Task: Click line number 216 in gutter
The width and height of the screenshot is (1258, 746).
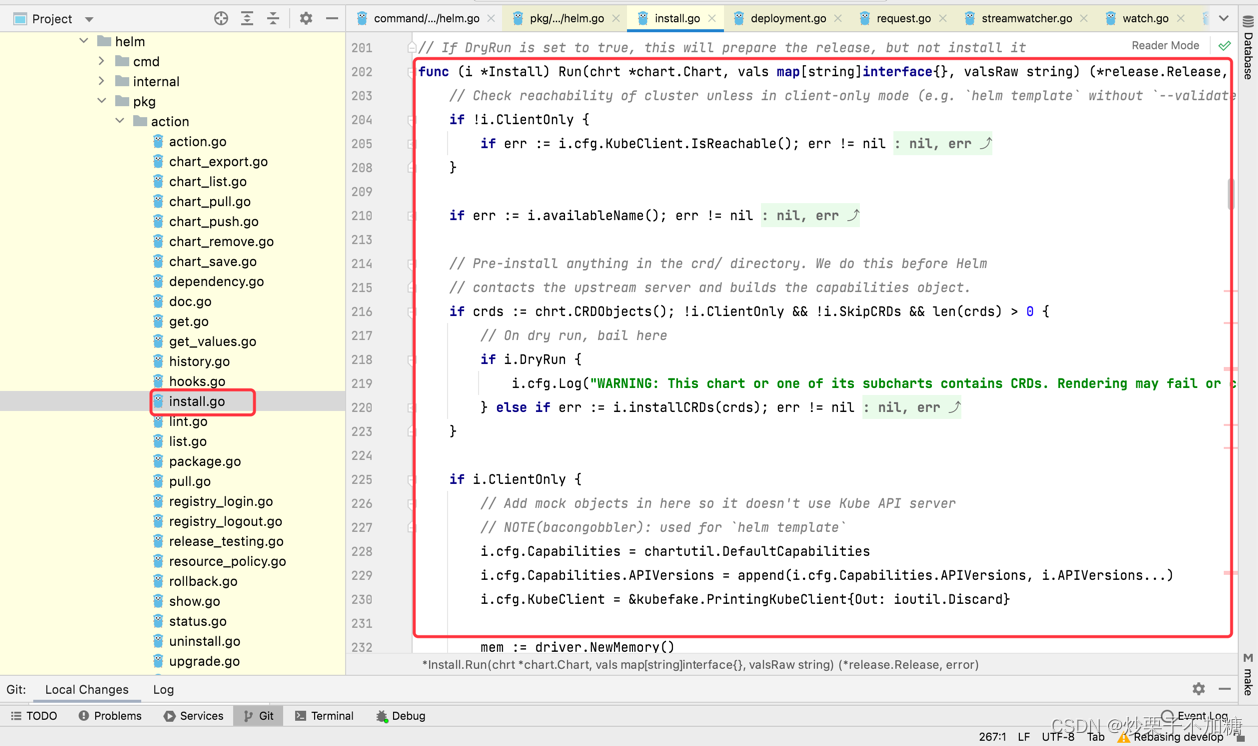Action: (362, 311)
